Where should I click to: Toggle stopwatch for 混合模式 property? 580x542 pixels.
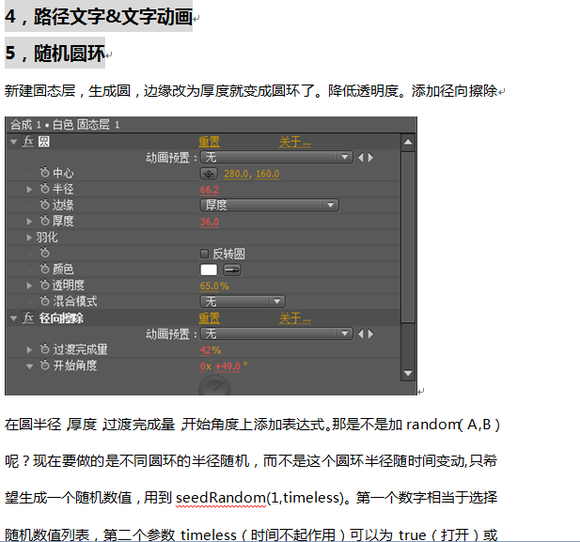coord(44,301)
